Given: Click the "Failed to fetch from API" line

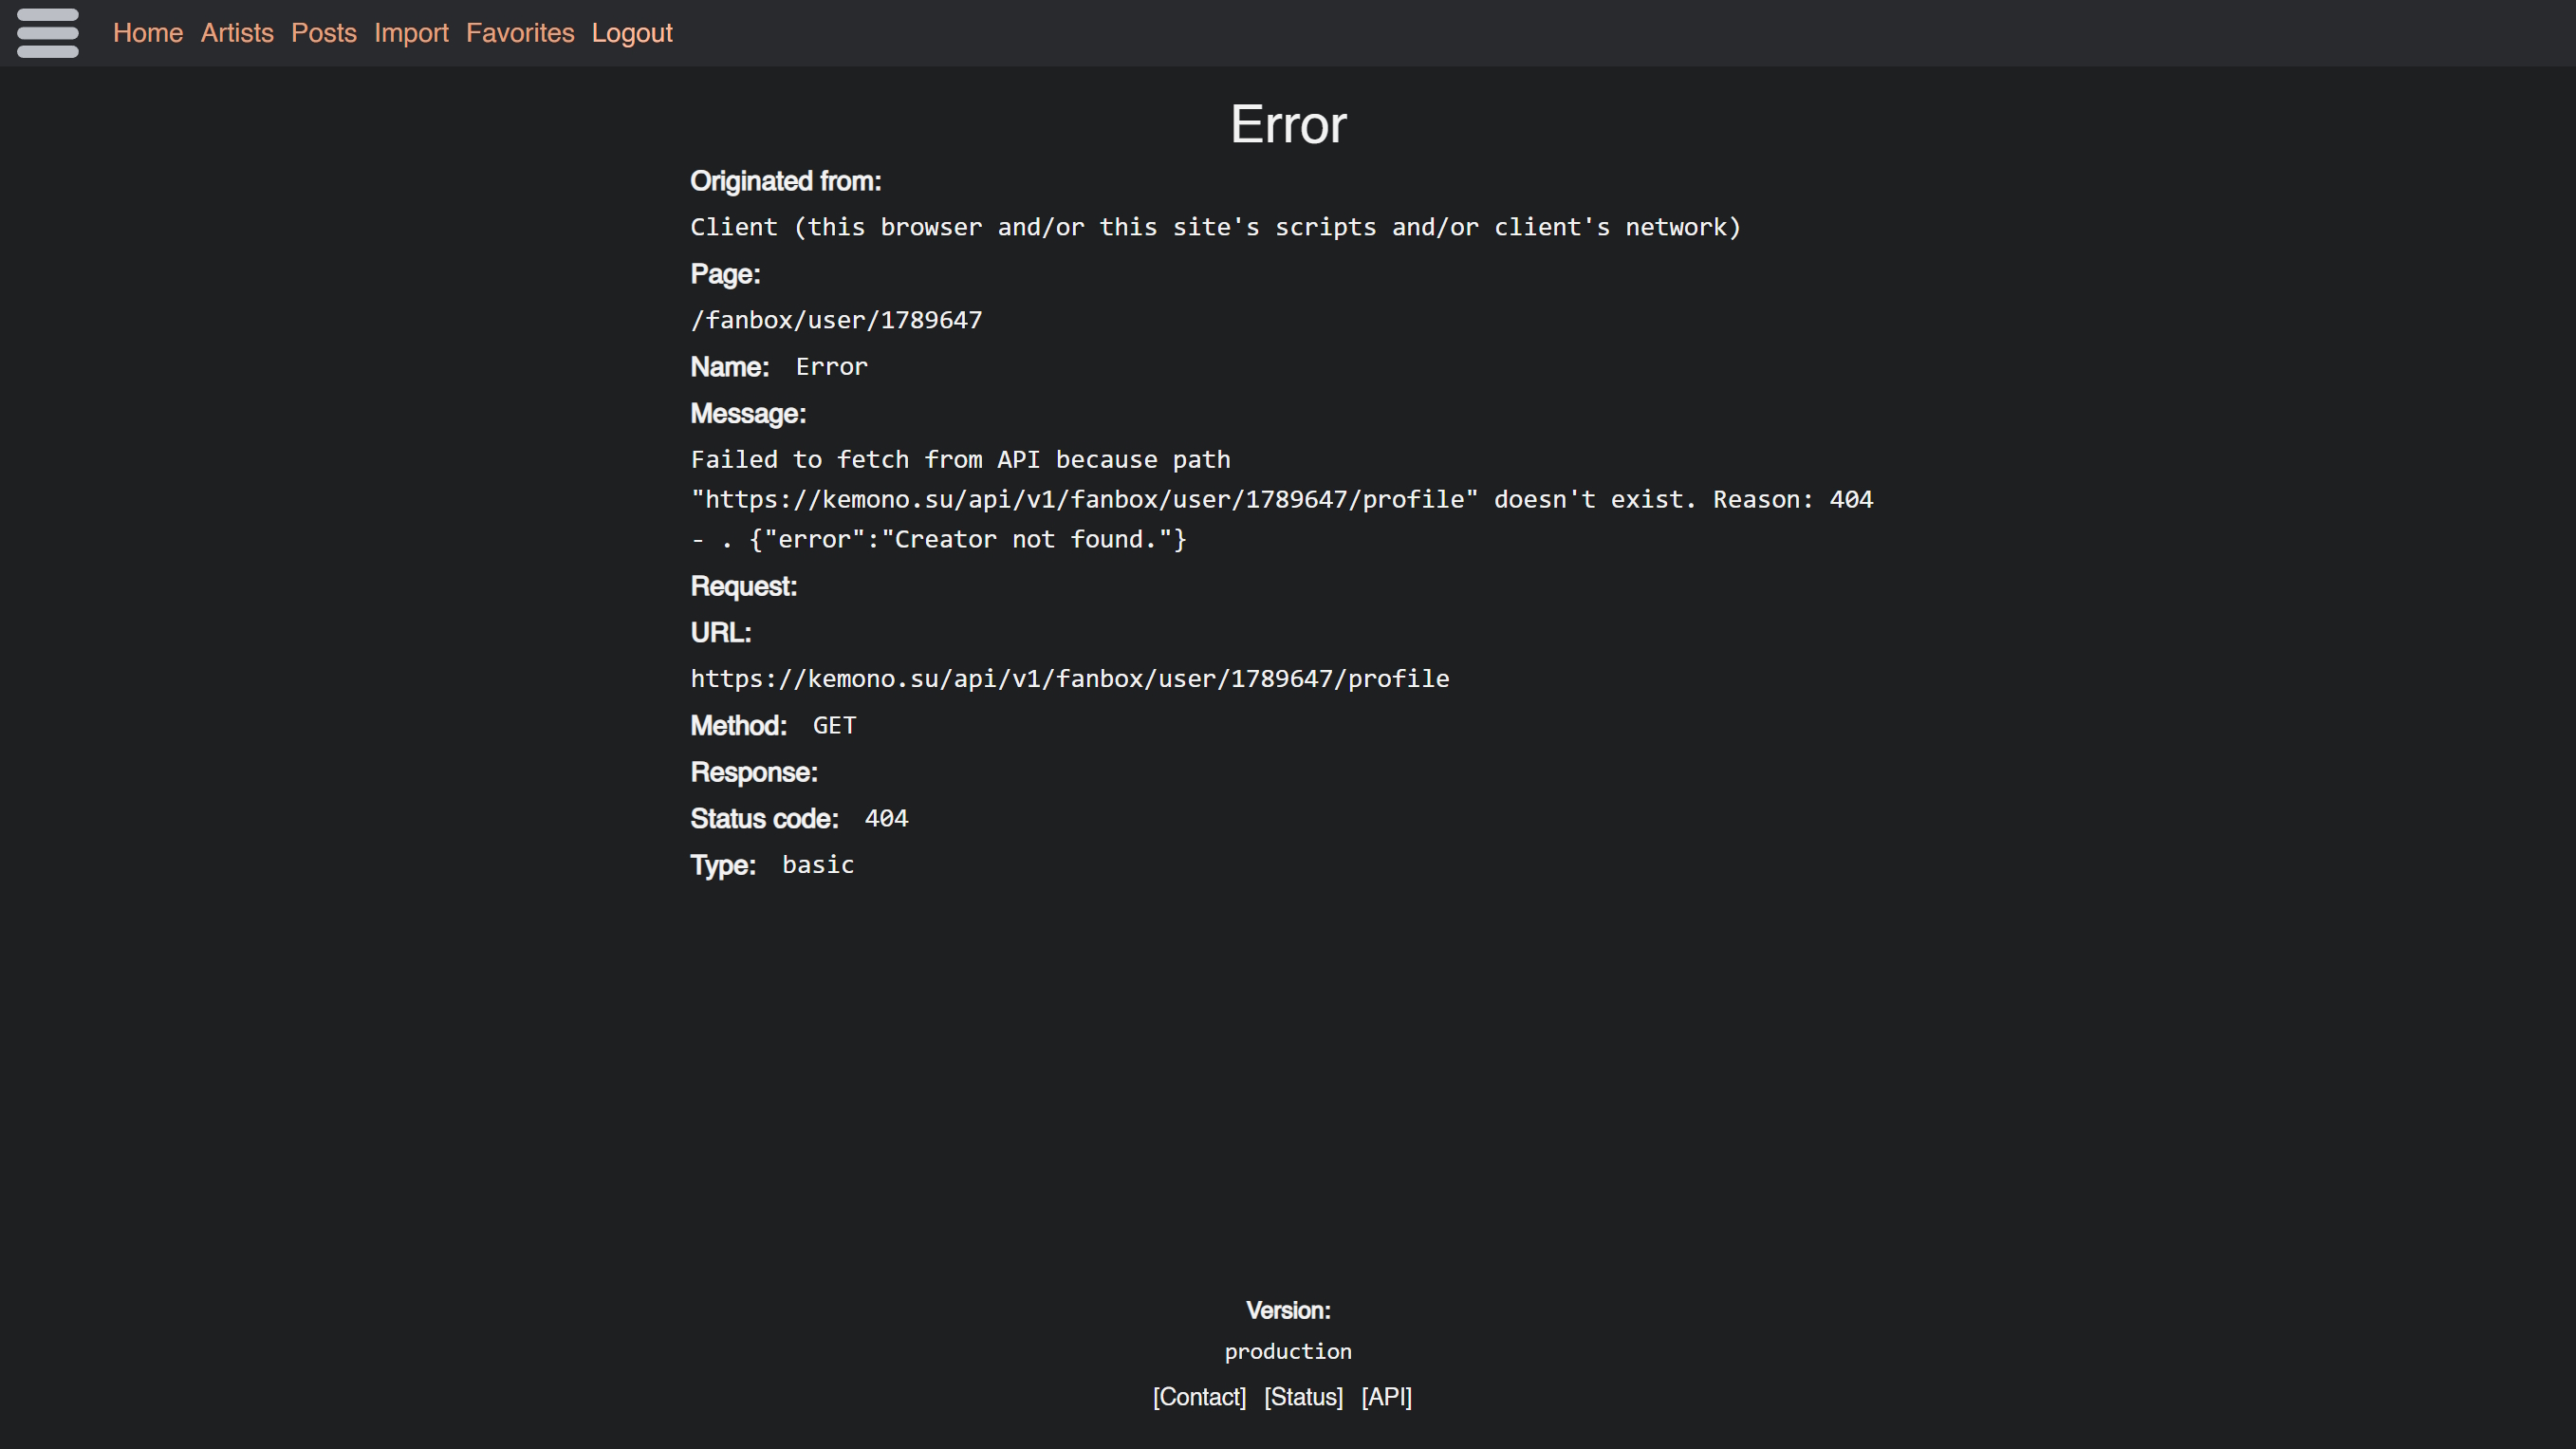Looking at the screenshot, I should click(960, 459).
